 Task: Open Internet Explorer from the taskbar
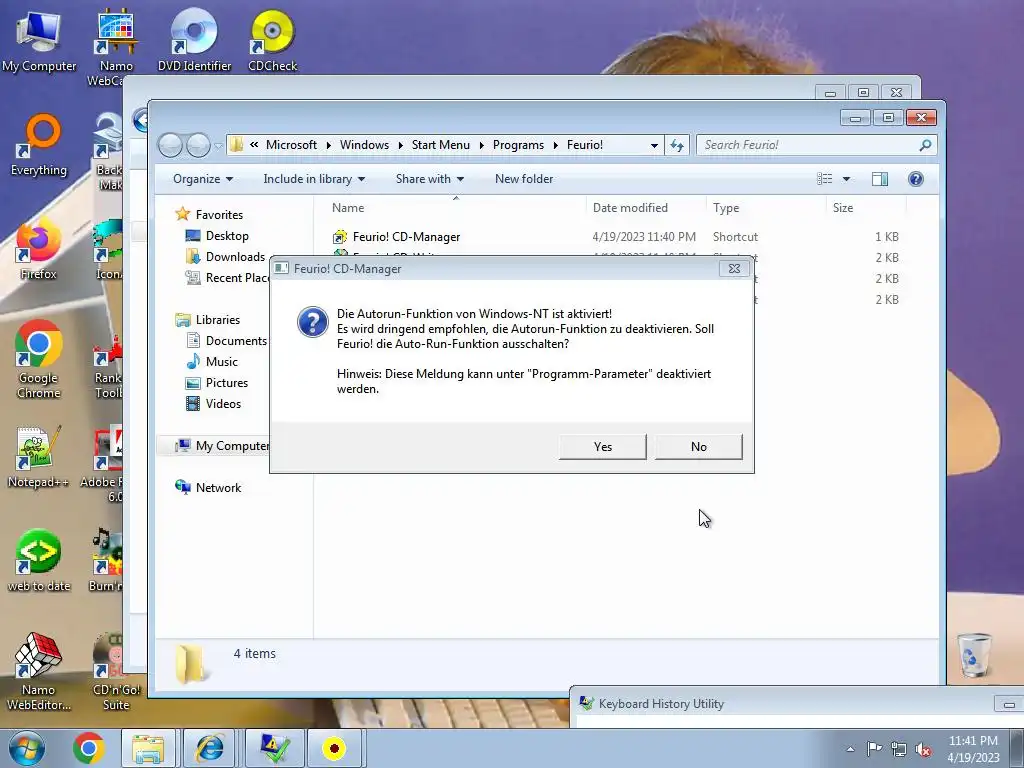[210, 748]
